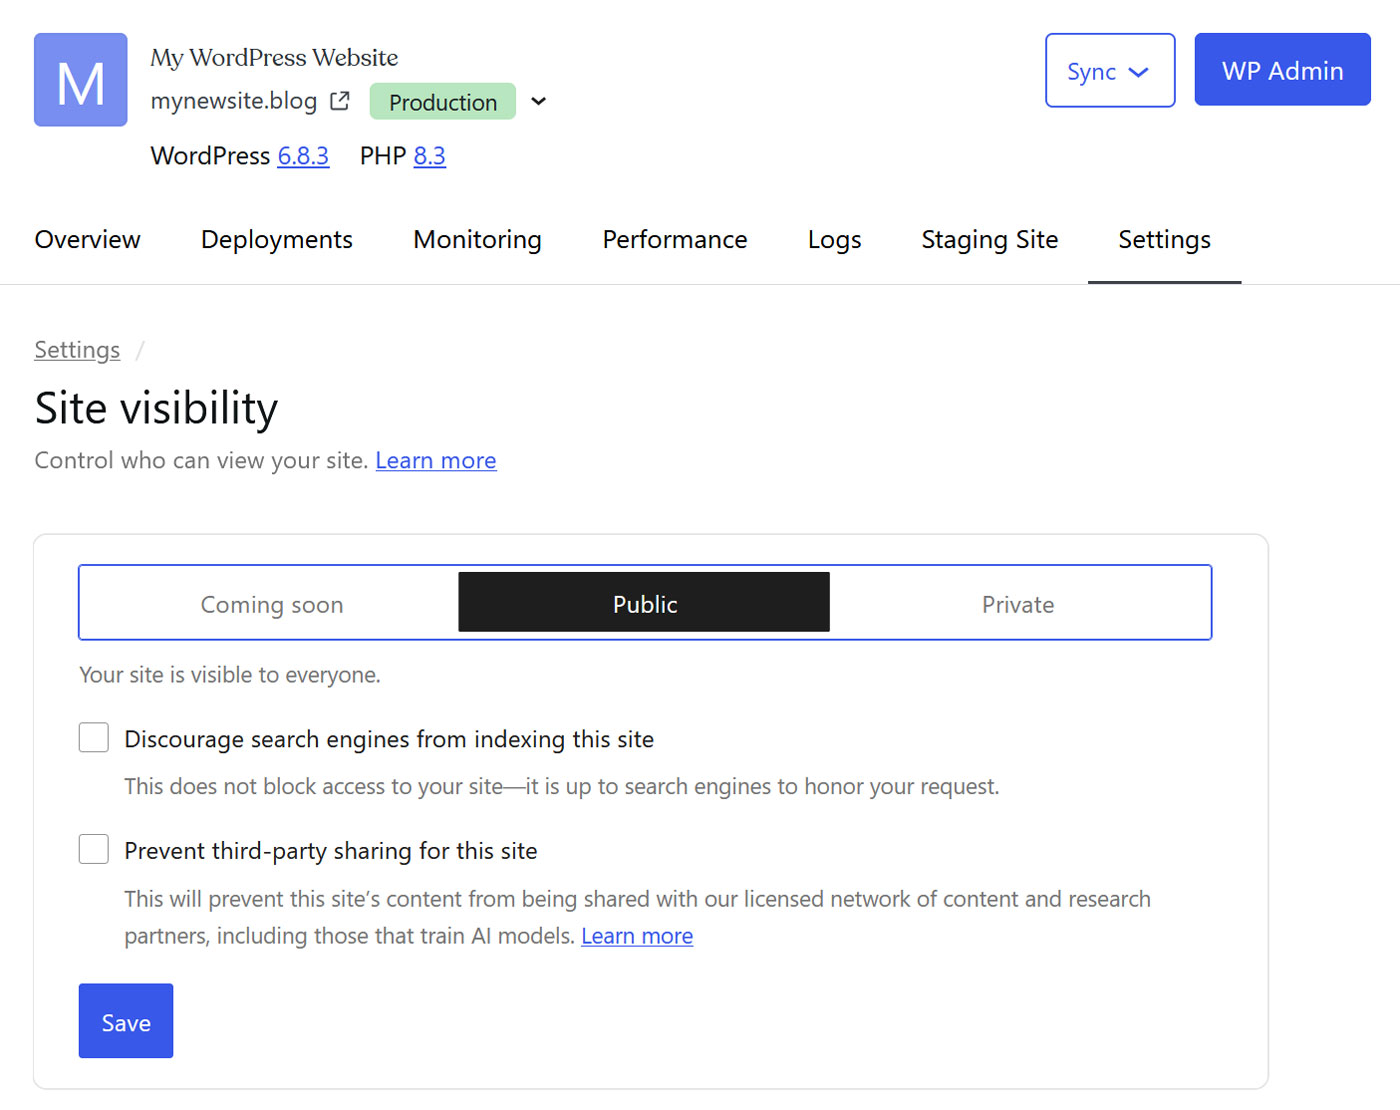Switch site visibility to "Private"
The width and height of the screenshot is (1400, 1110).
[x=1018, y=603]
